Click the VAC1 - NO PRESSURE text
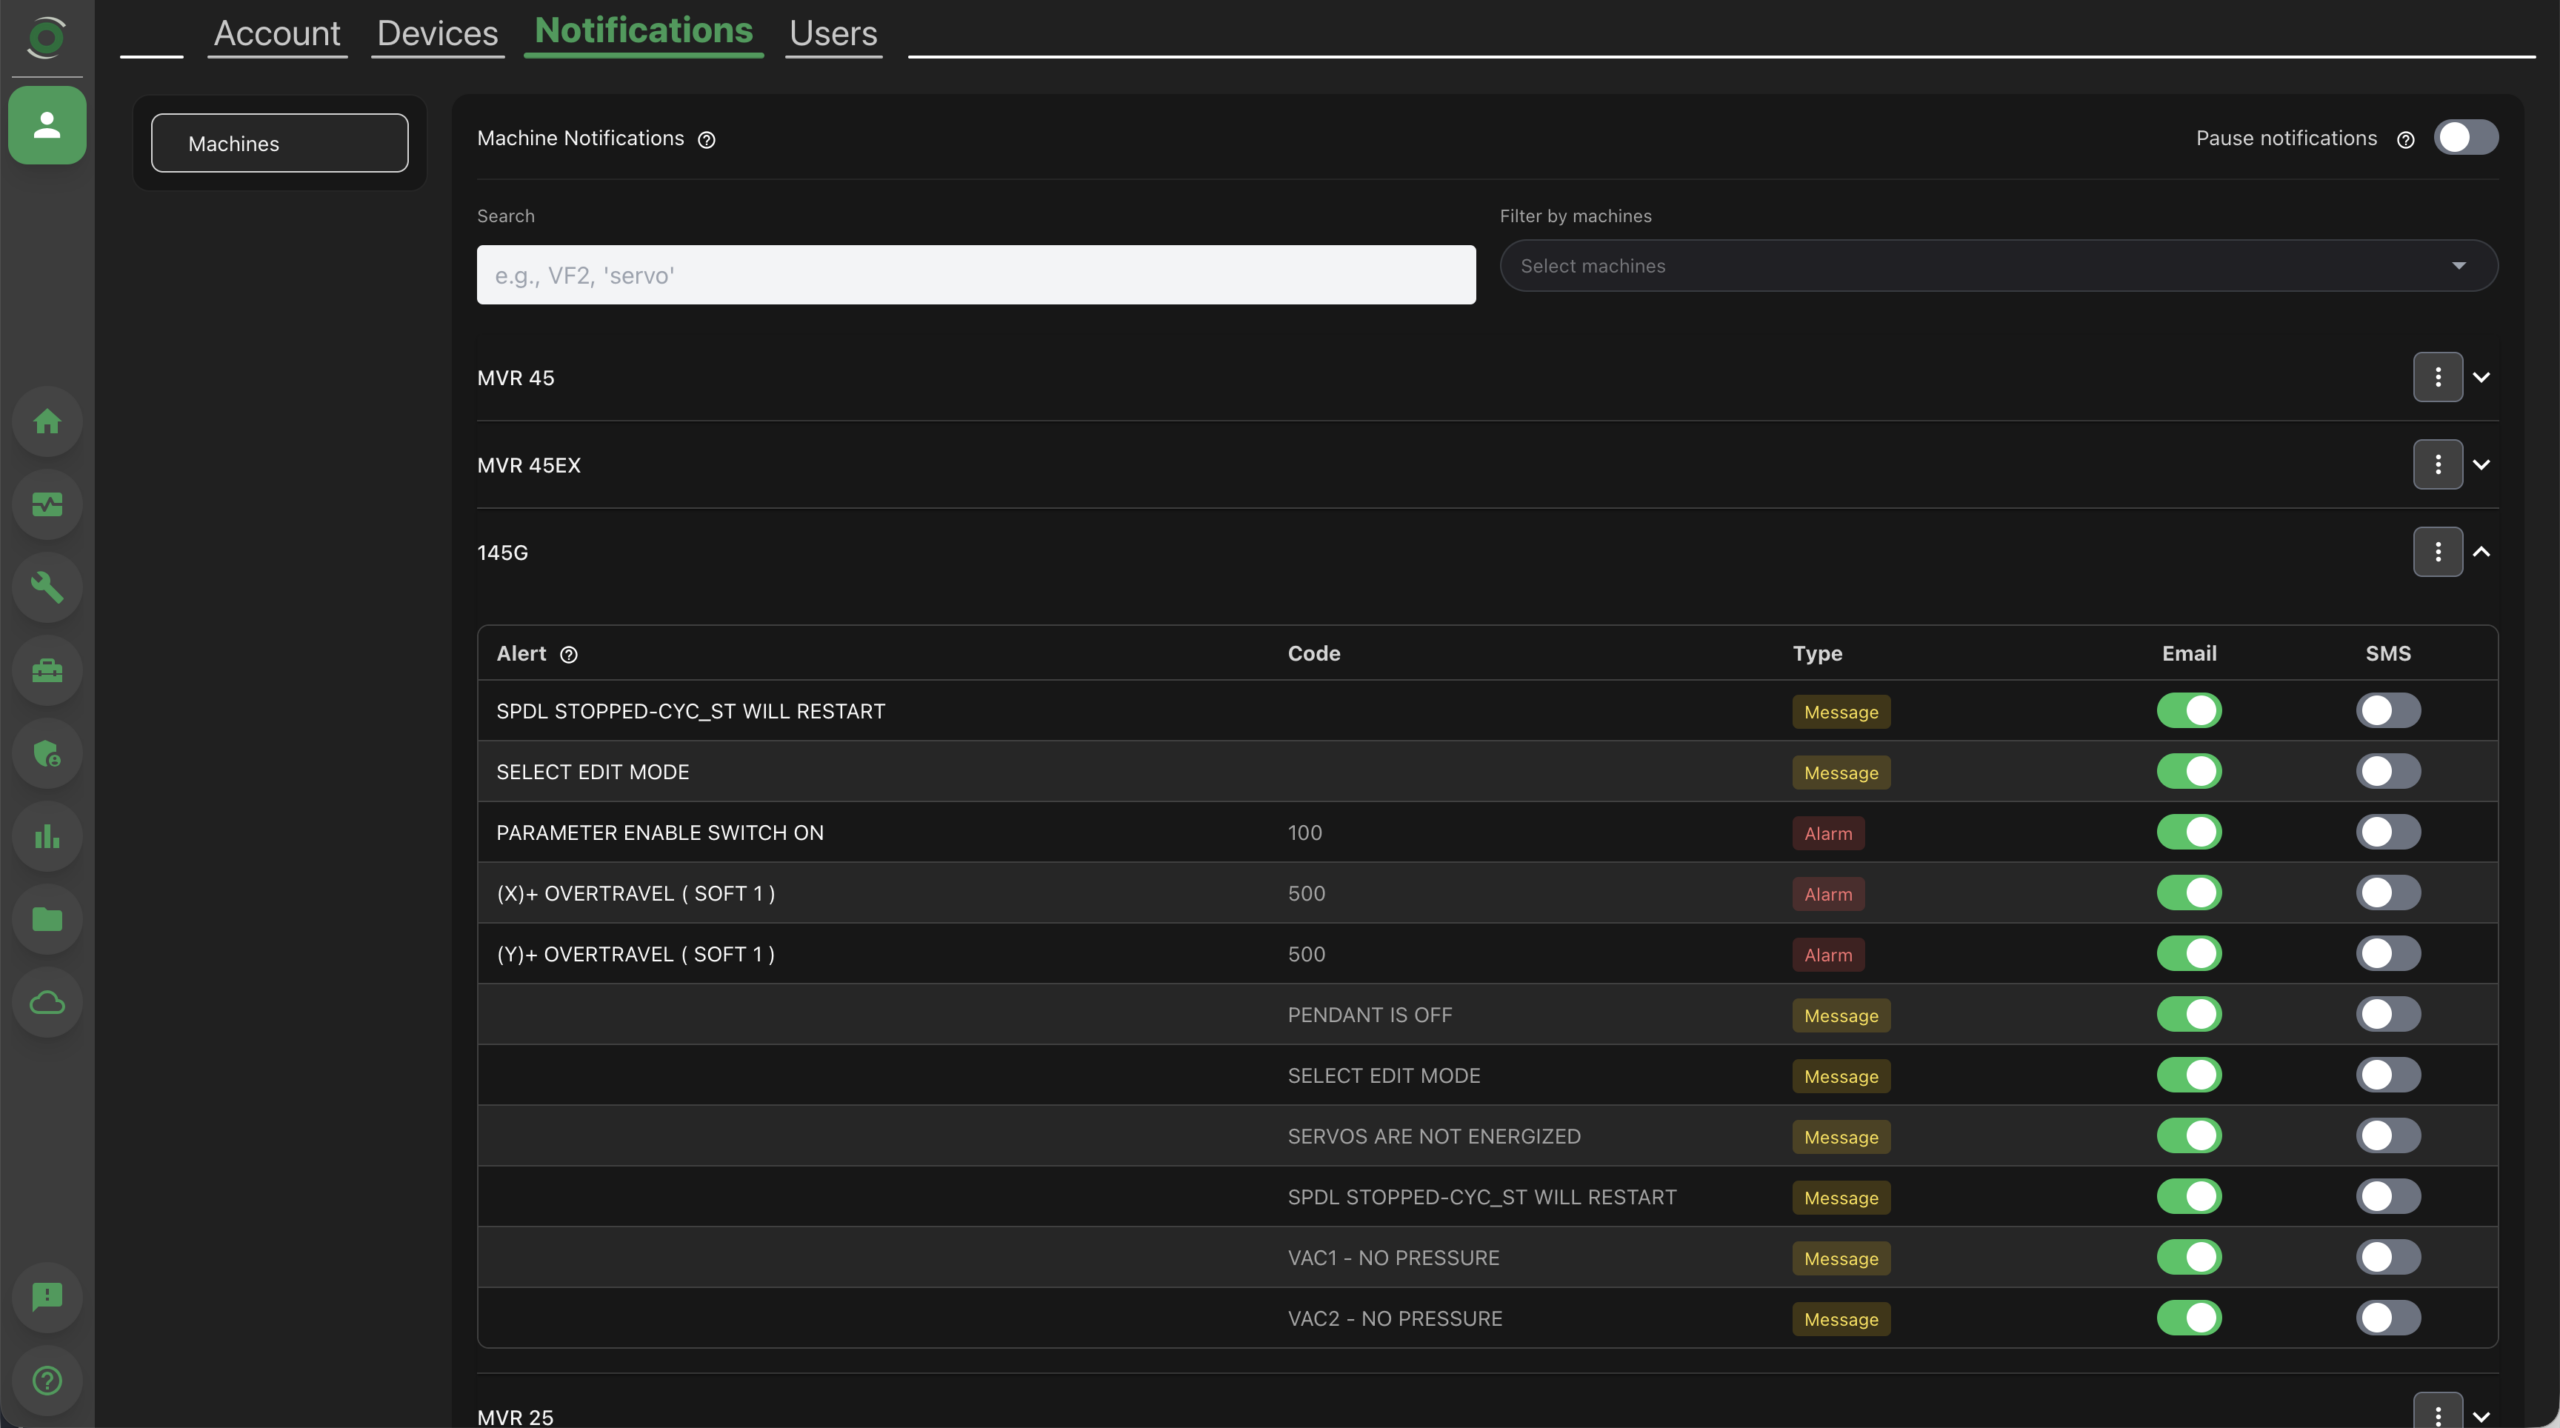 coord(1393,1258)
